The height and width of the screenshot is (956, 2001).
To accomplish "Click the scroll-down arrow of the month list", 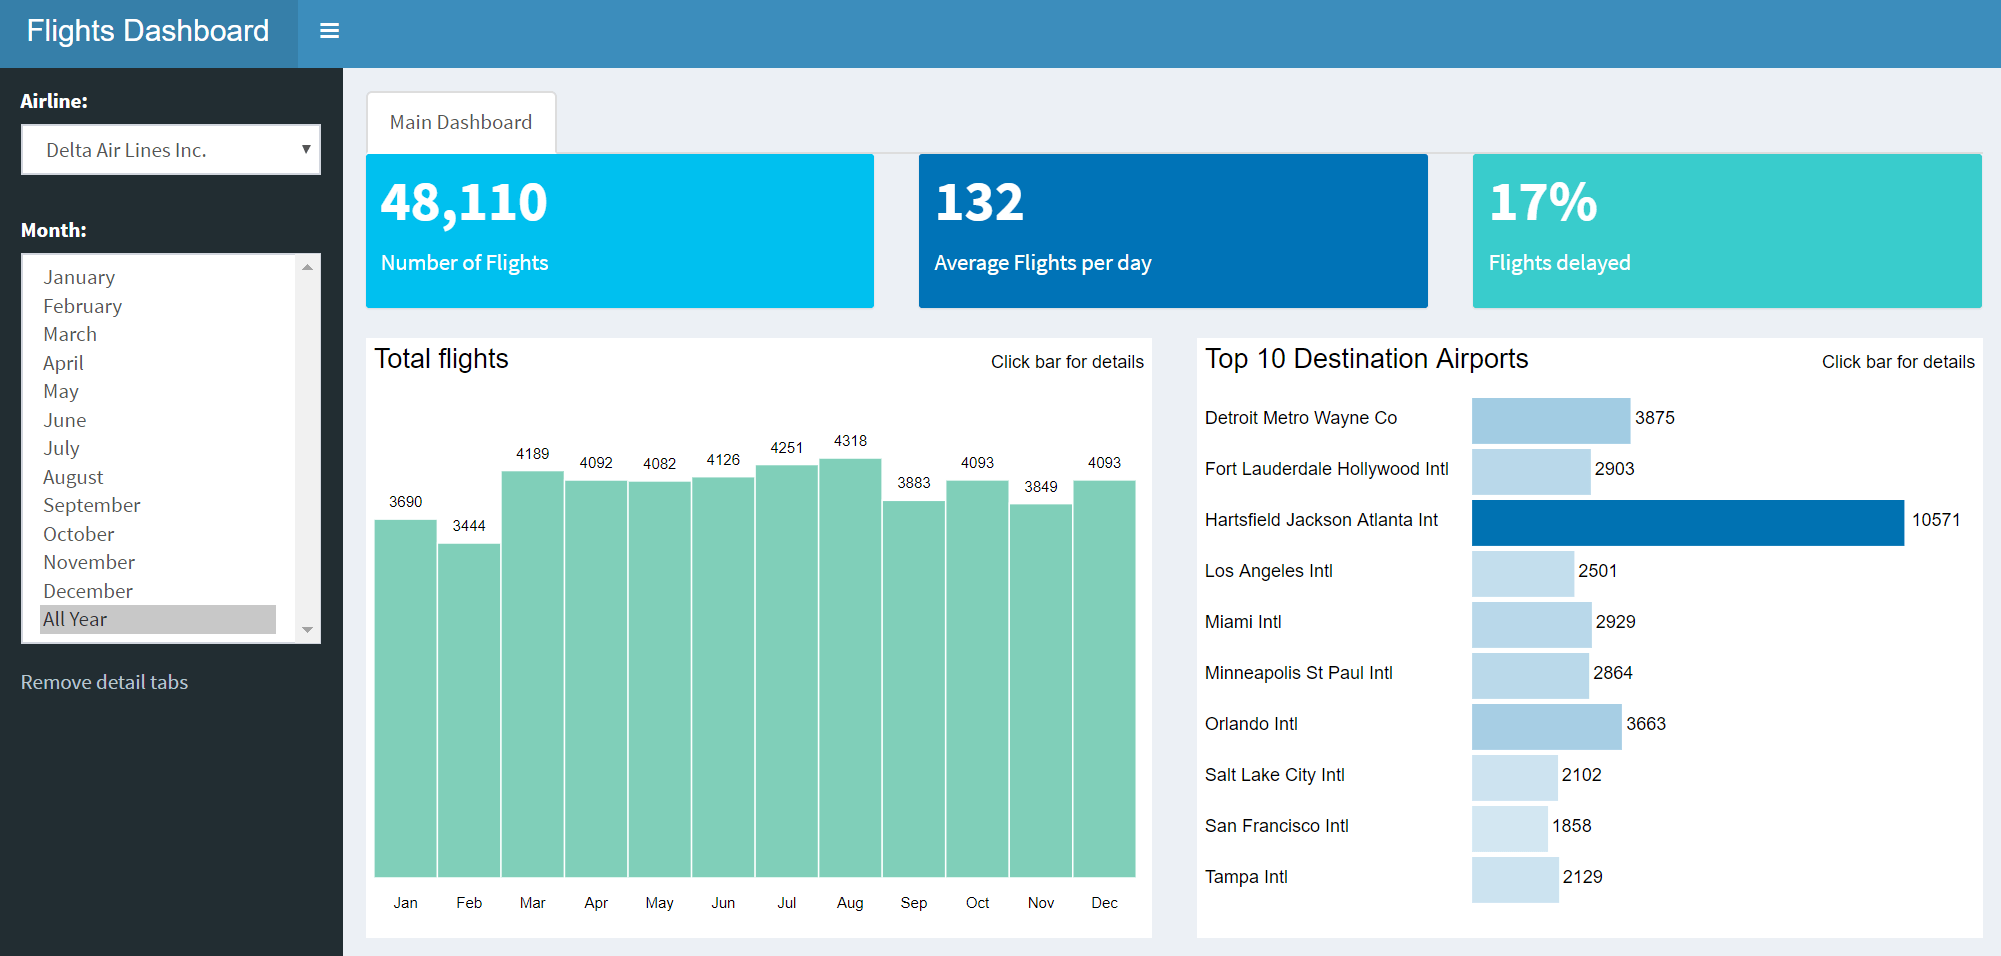I will [x=307, y=629].
